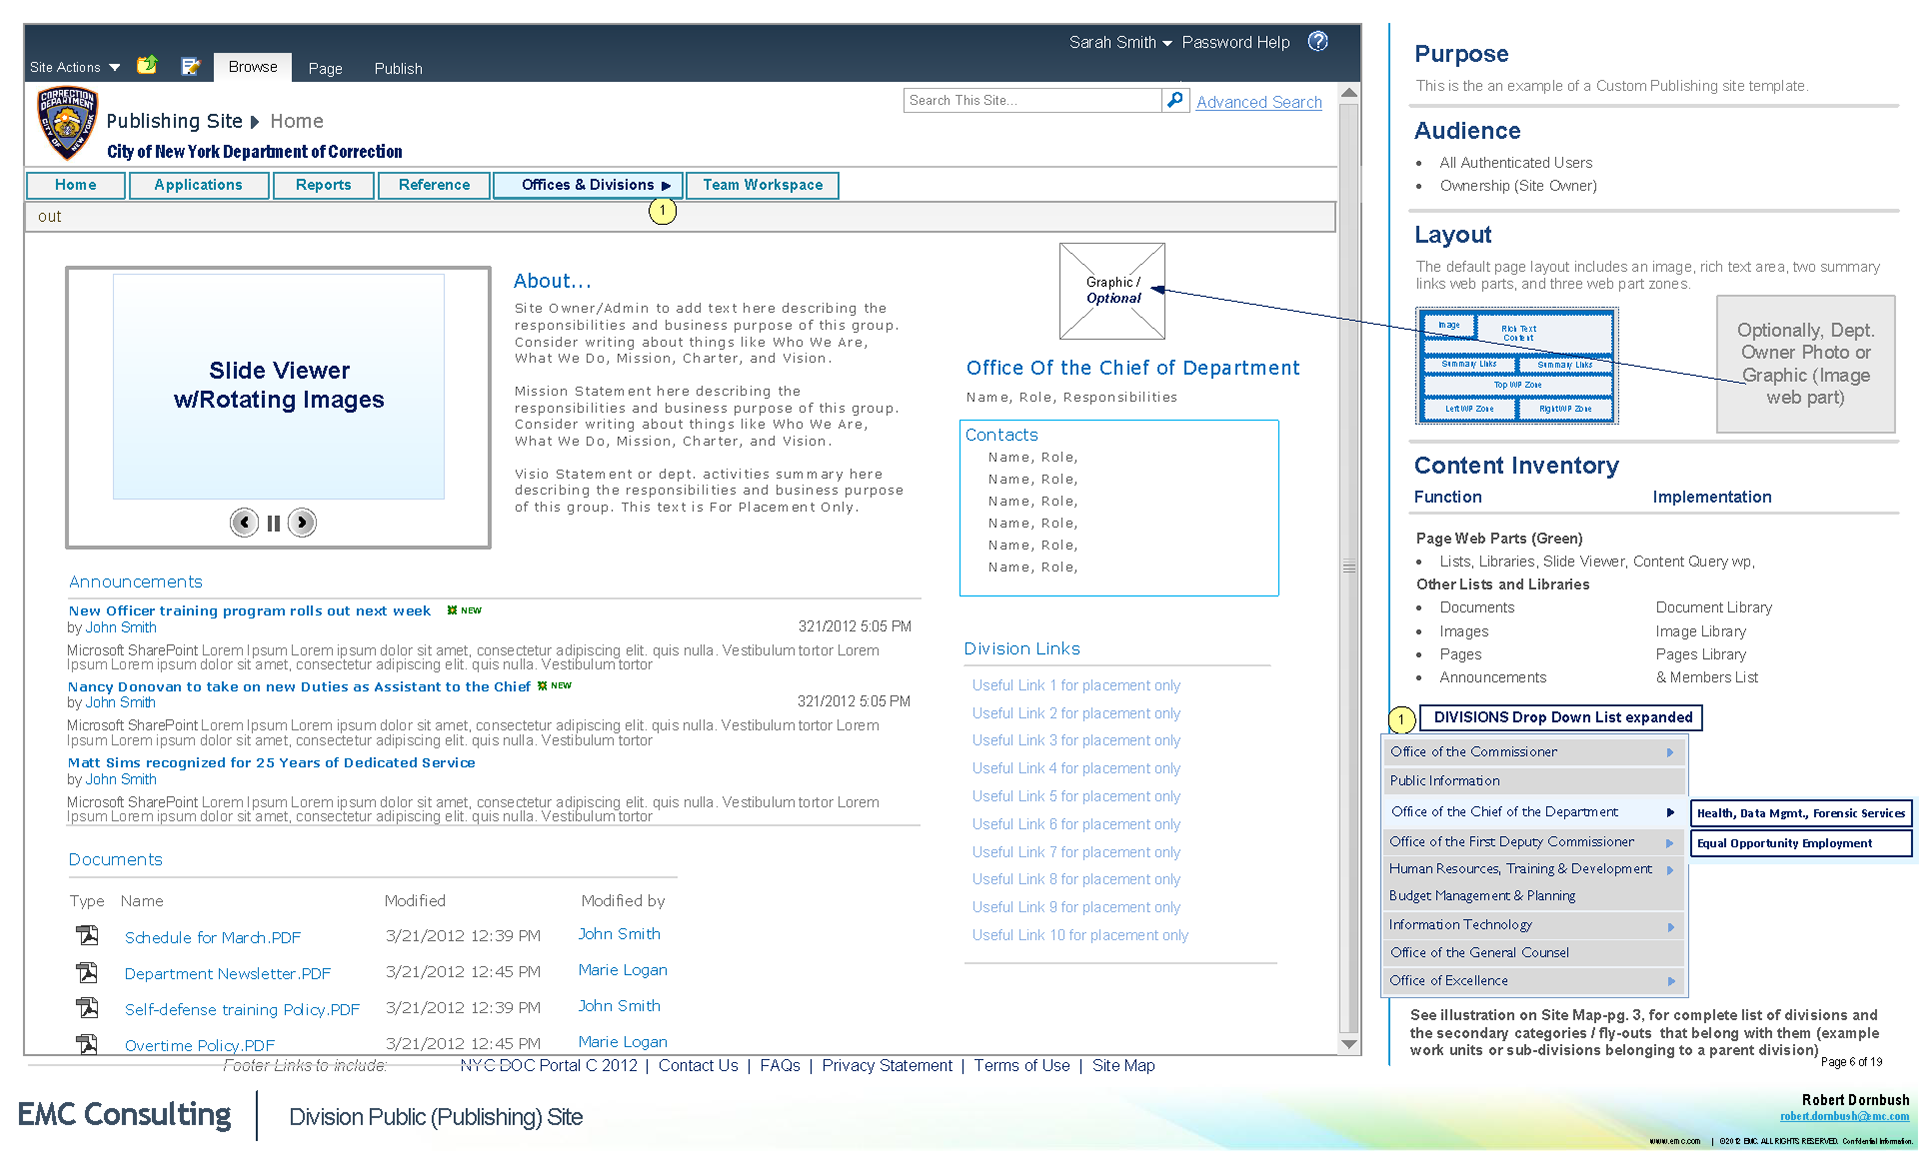Click the help question mark icon

click(x=1318, y=41)
